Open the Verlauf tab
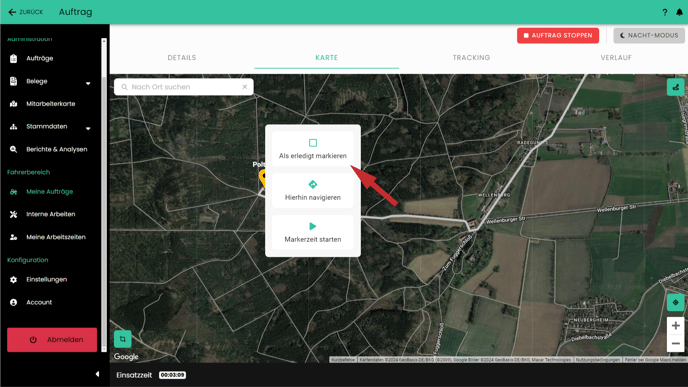This screenshot has height=387, width=688. click(x=616, y=57)
